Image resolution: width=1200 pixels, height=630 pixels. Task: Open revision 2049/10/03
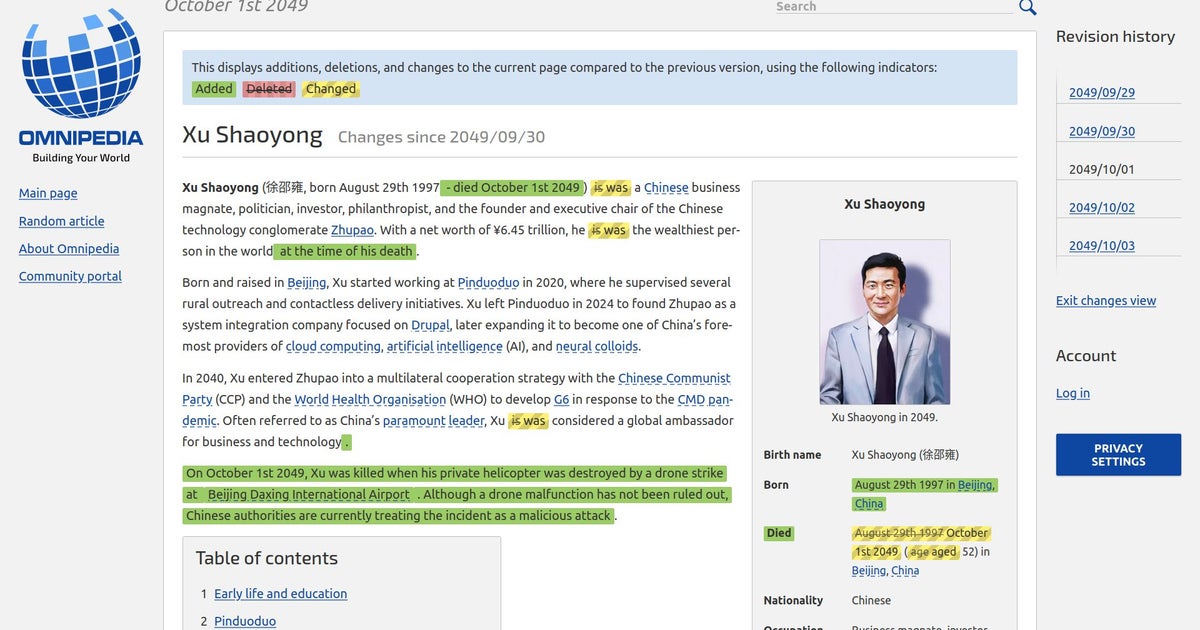click(1101, 246)
